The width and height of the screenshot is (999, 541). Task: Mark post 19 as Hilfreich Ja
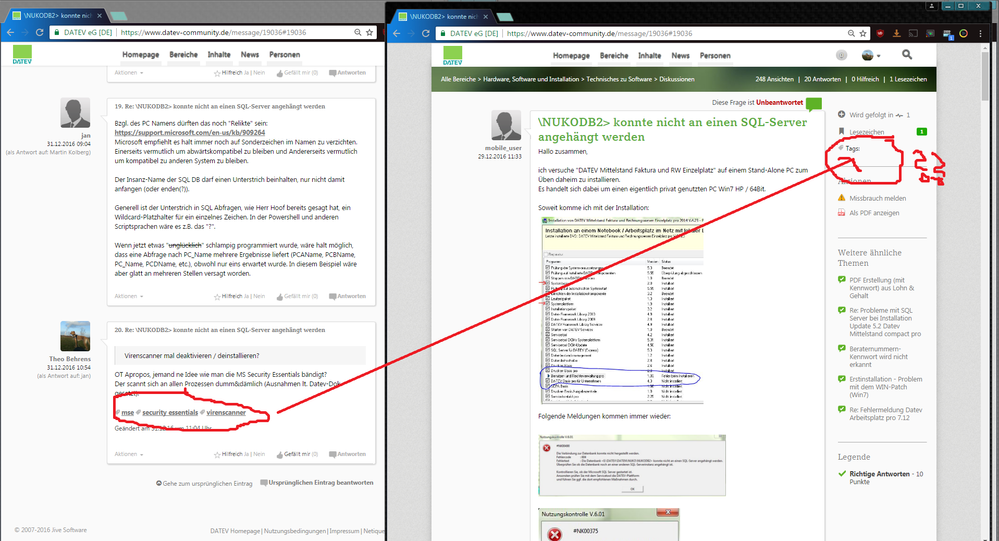(247, 296)
